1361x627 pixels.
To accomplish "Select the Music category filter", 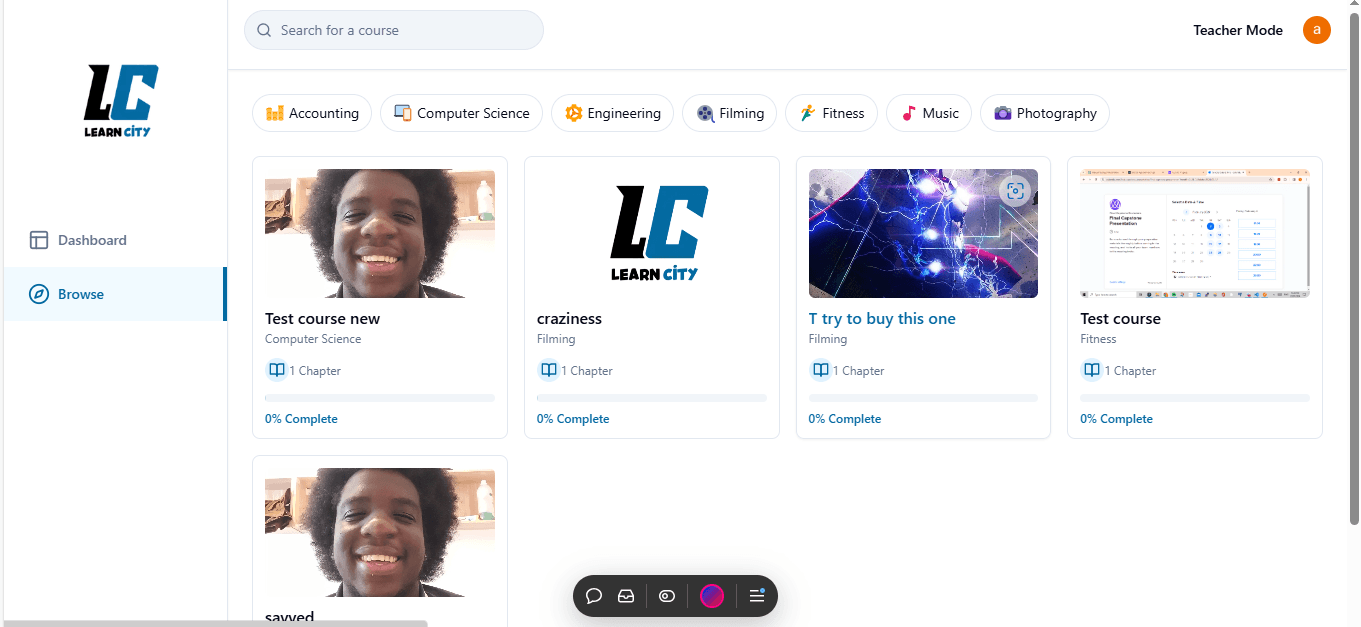I will [x=929, y=114].
